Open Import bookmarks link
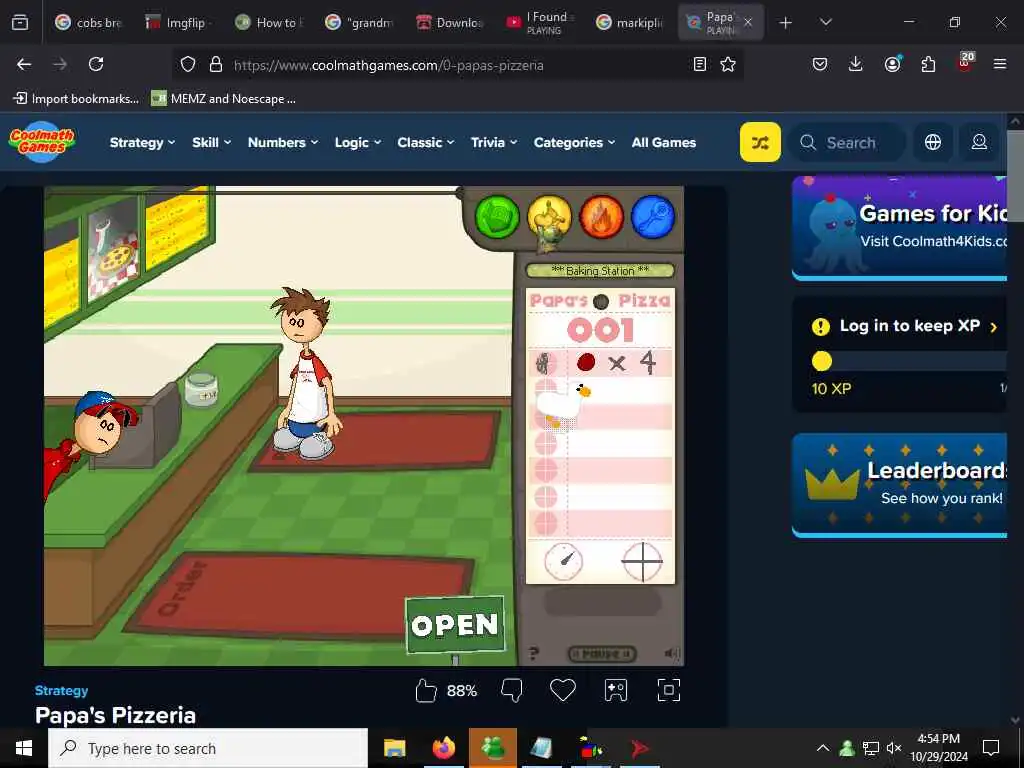This screenshot has width=1024, height=768. click(x=76, y=99)
